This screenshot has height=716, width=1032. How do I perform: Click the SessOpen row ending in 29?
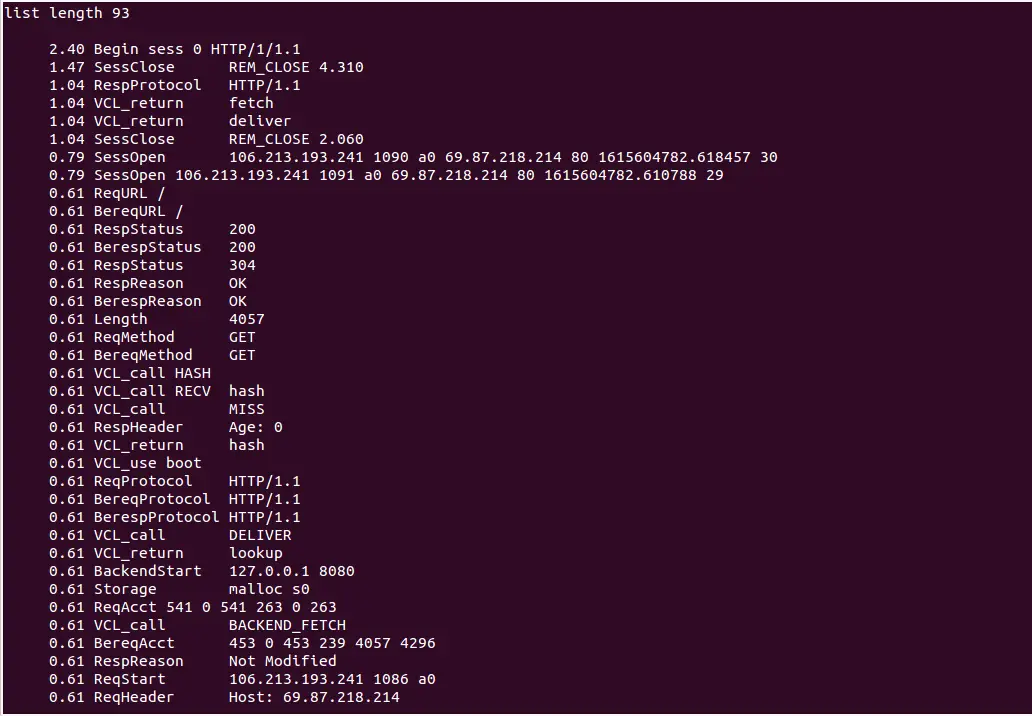point(386,175)
